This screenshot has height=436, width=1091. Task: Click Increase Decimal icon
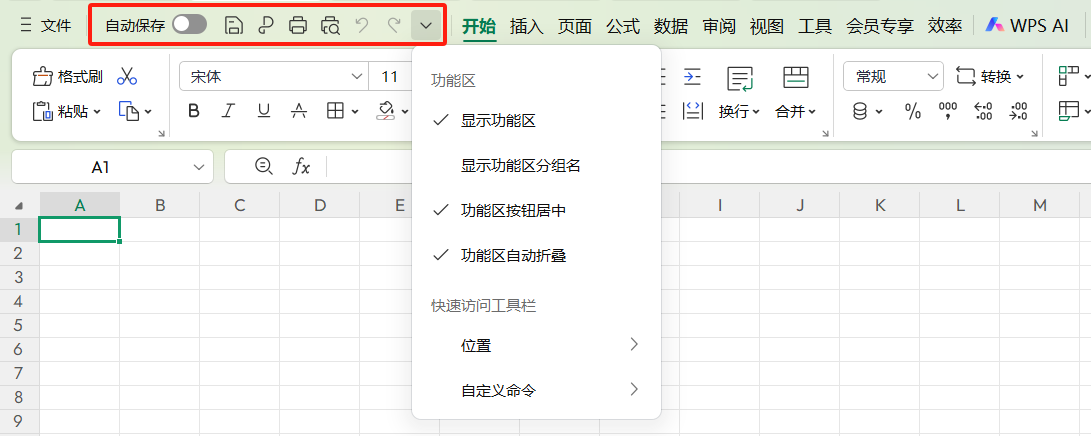point(983,111)
